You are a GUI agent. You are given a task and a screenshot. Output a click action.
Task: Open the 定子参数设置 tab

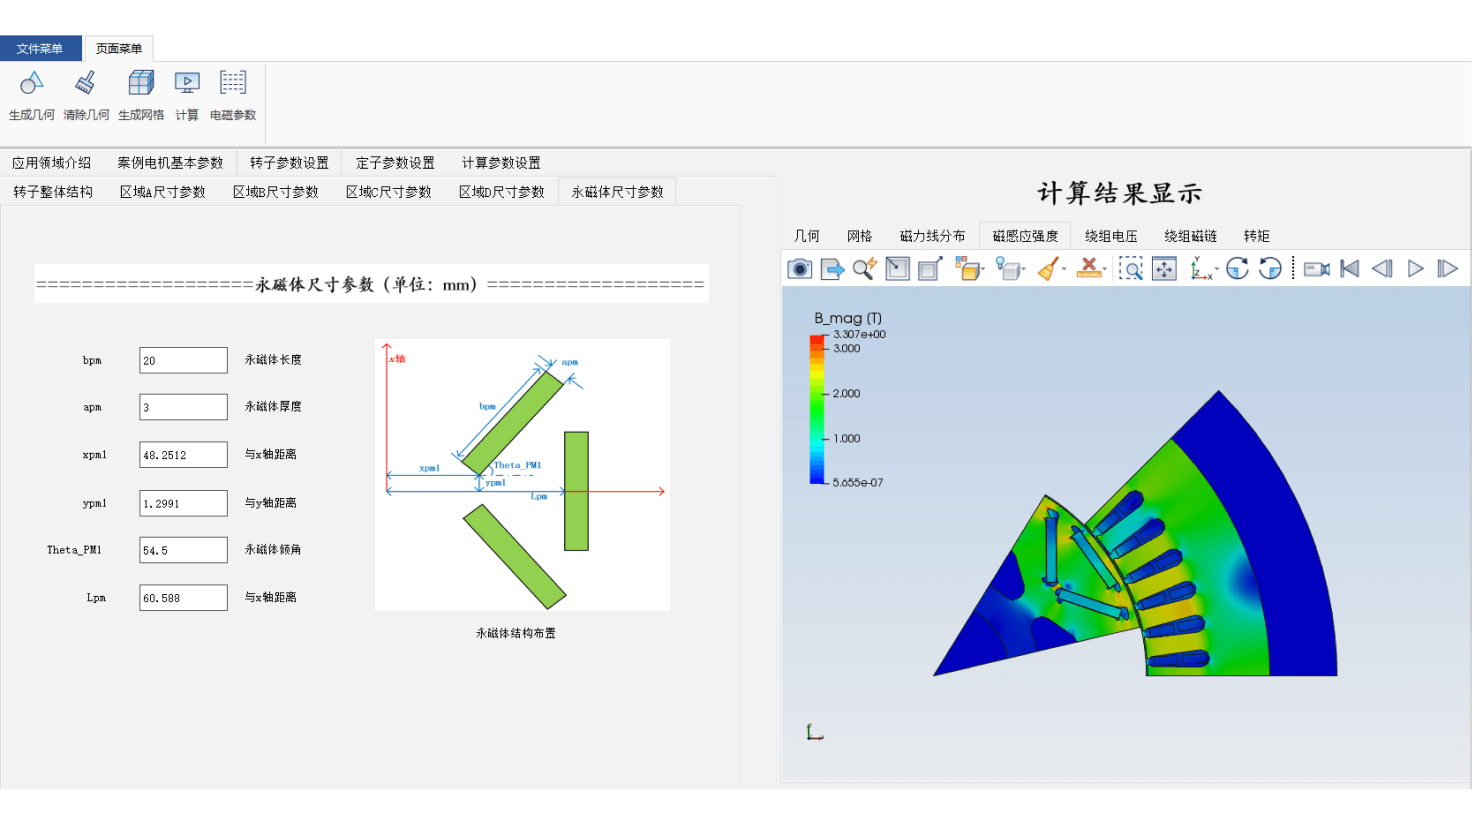click(x=395, y=162)
